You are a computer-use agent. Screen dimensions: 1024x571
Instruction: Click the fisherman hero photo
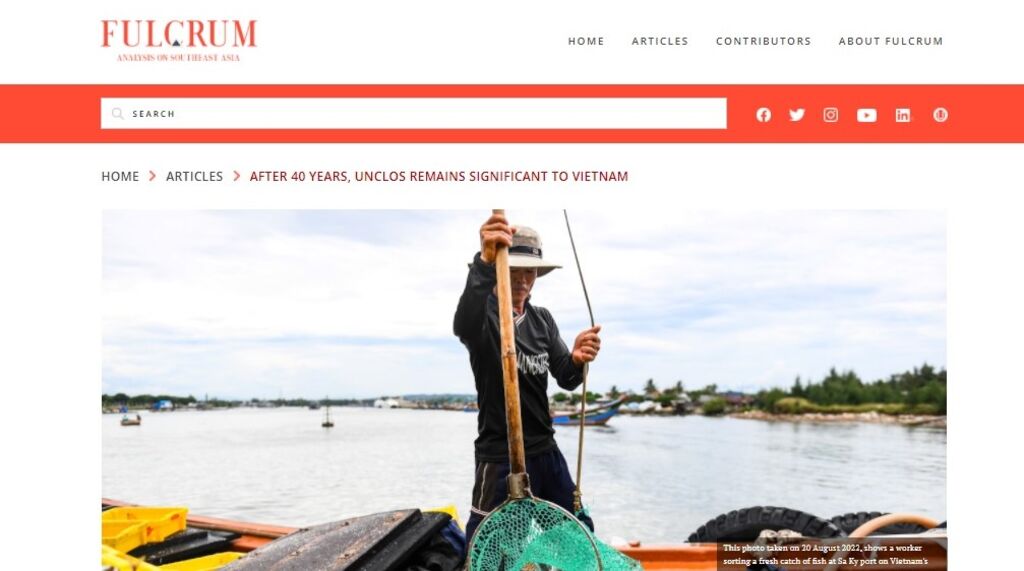[524, 390]
